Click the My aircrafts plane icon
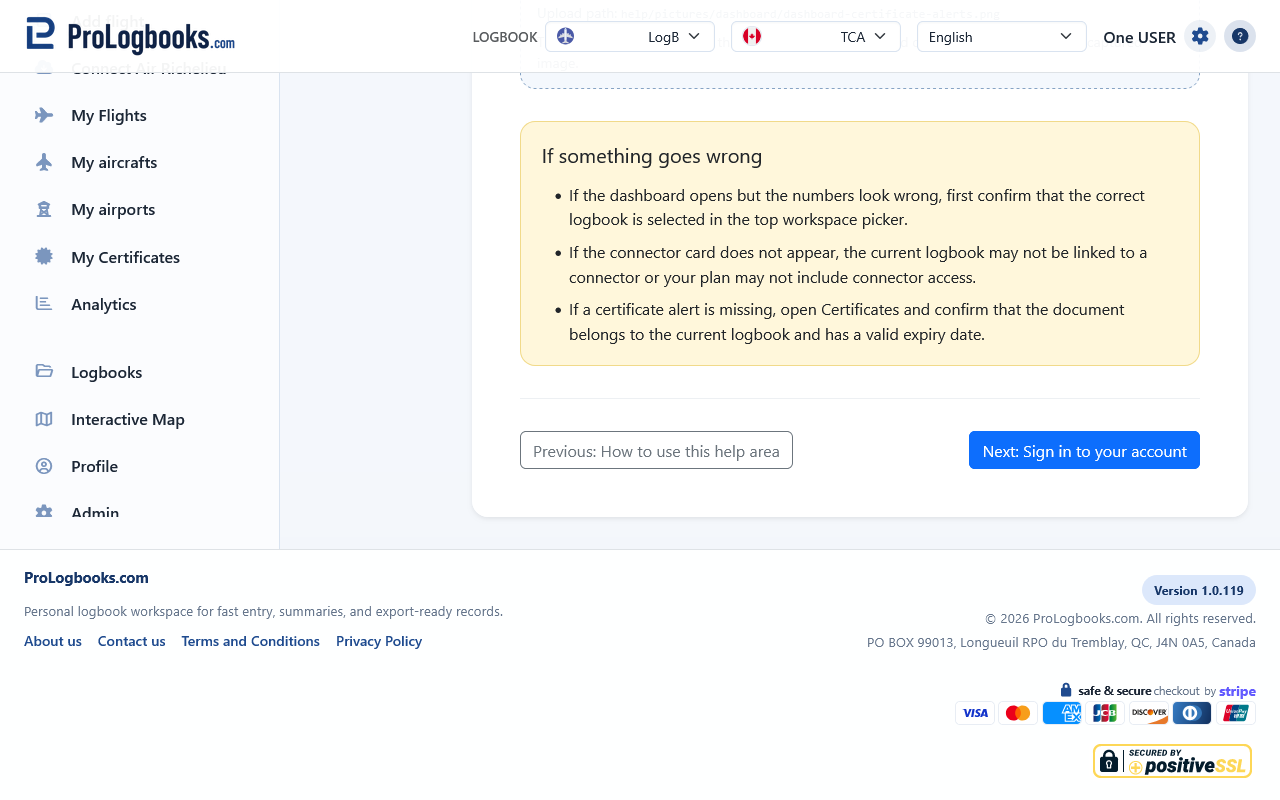This screenshot has height=800, width=1280. tap(44, 162)
